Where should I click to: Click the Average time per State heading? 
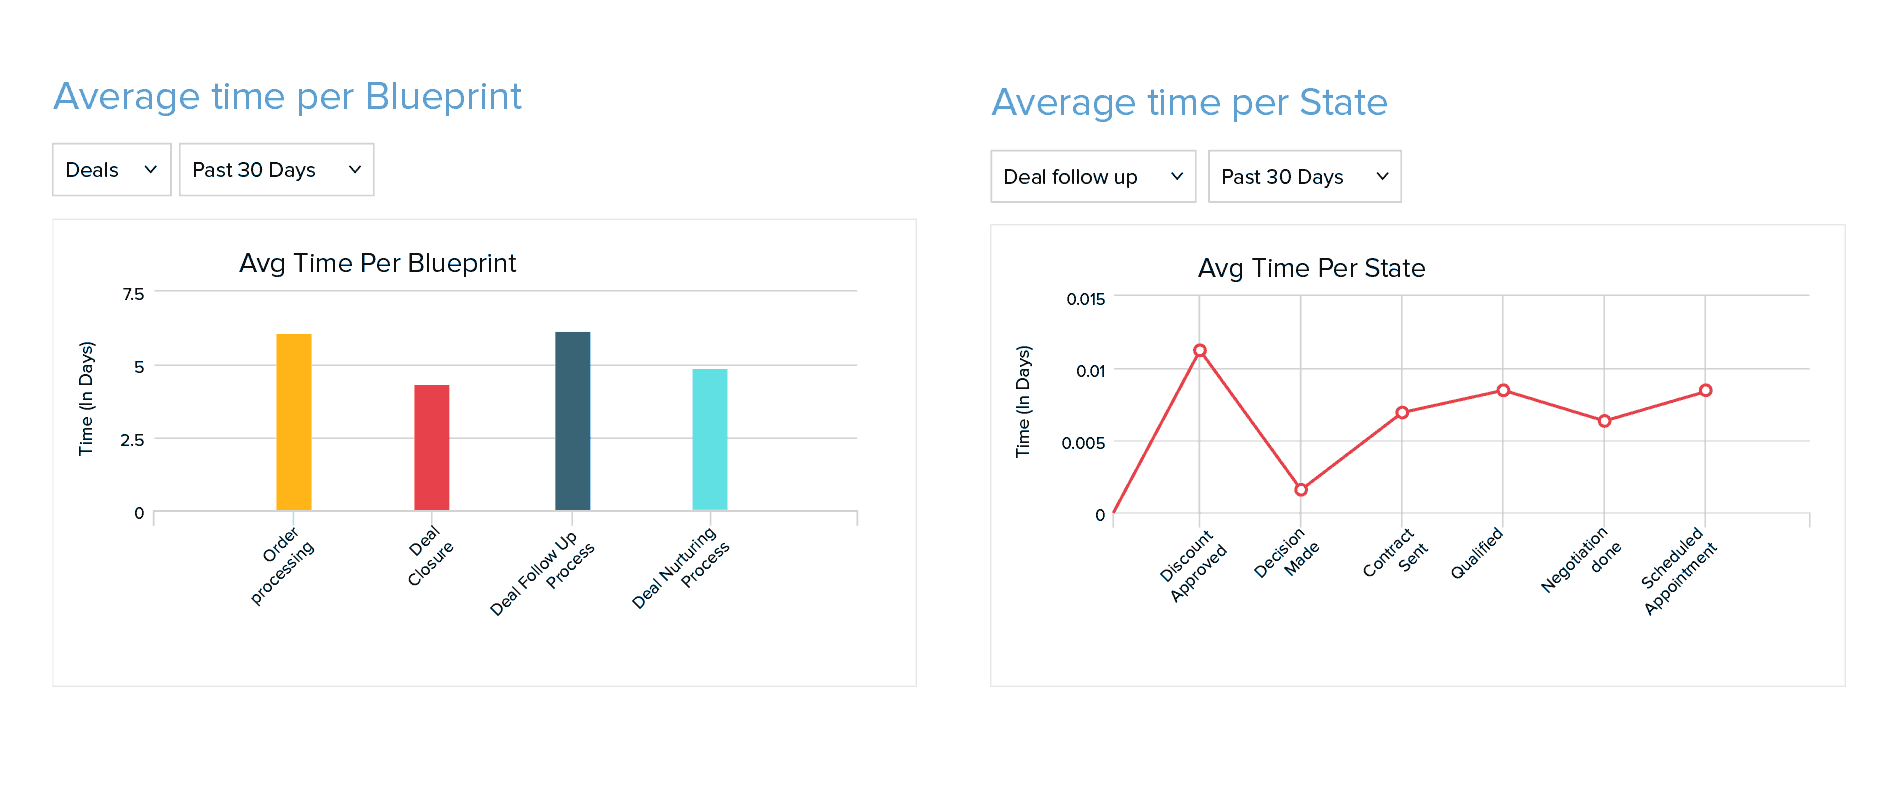[1189, 103]
